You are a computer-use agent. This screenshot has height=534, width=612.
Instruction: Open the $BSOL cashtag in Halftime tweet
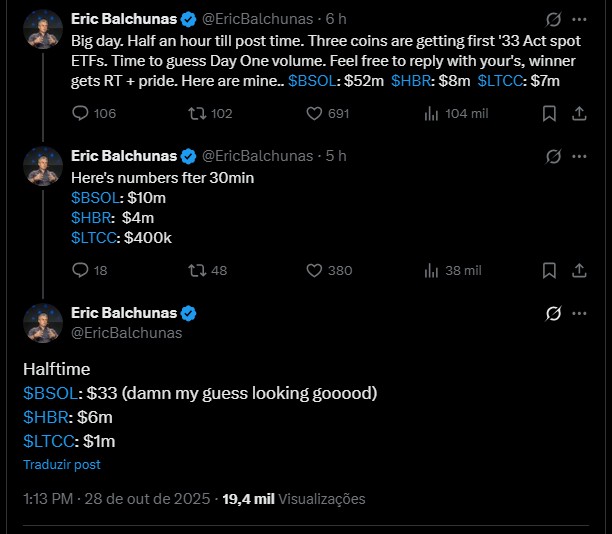pyautogui.click(x=51, y=393)
